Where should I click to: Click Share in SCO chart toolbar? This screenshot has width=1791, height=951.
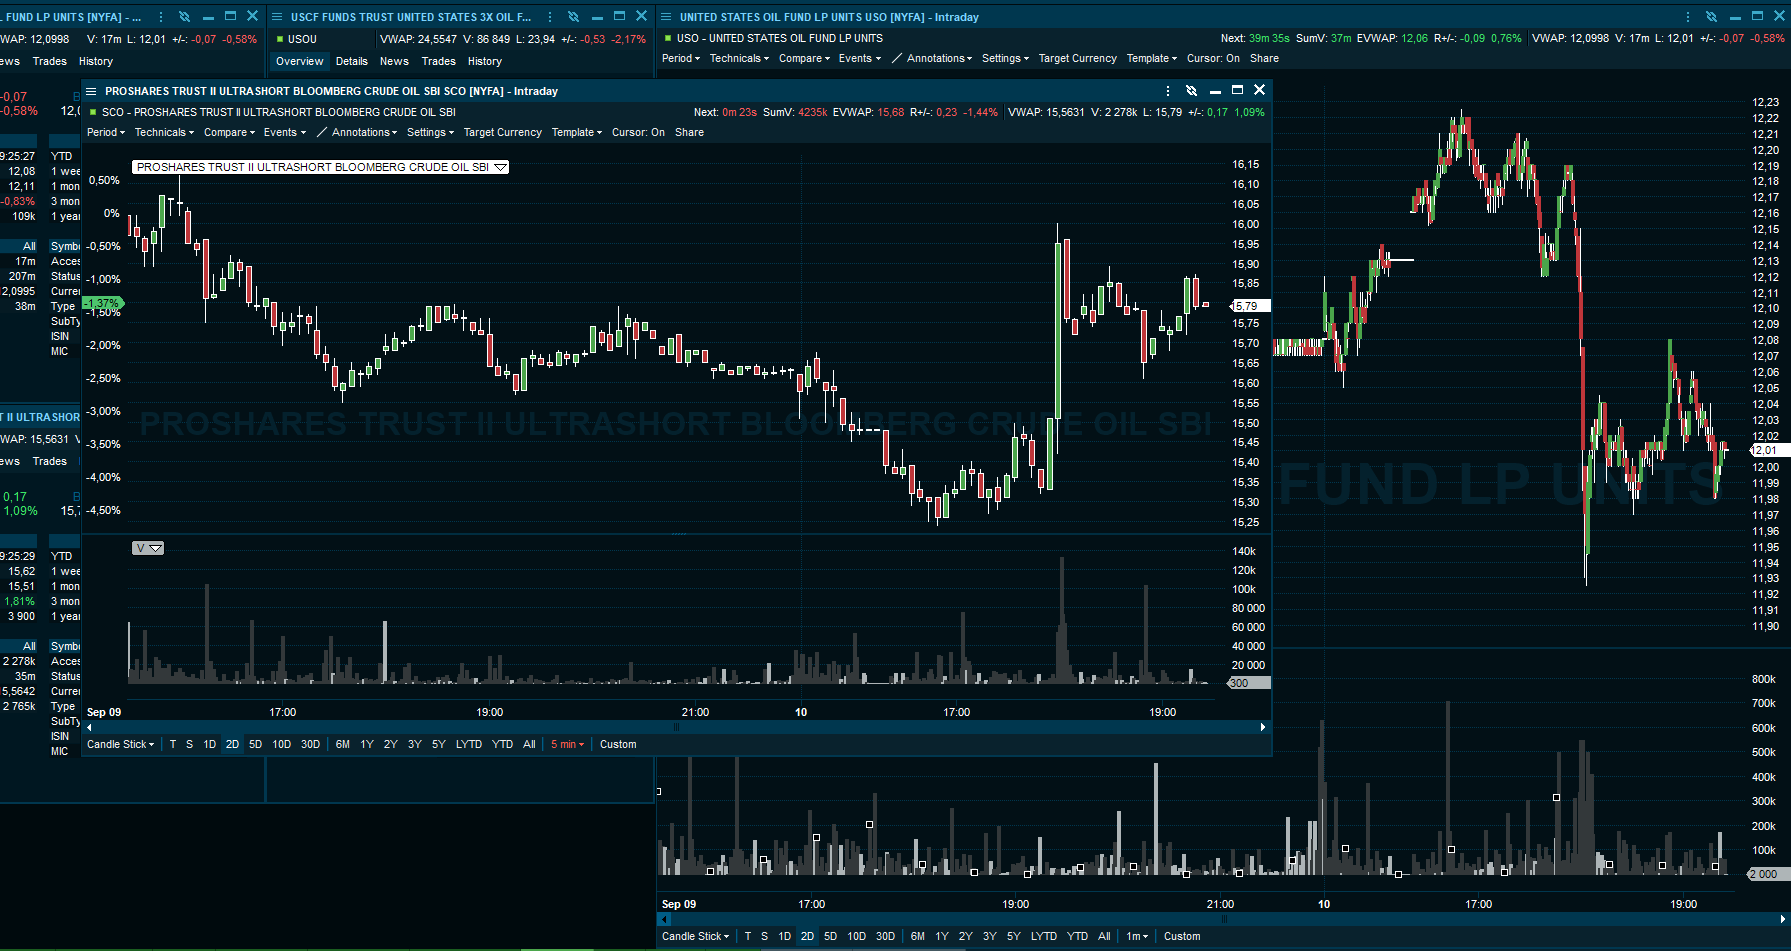coord(689,132)
